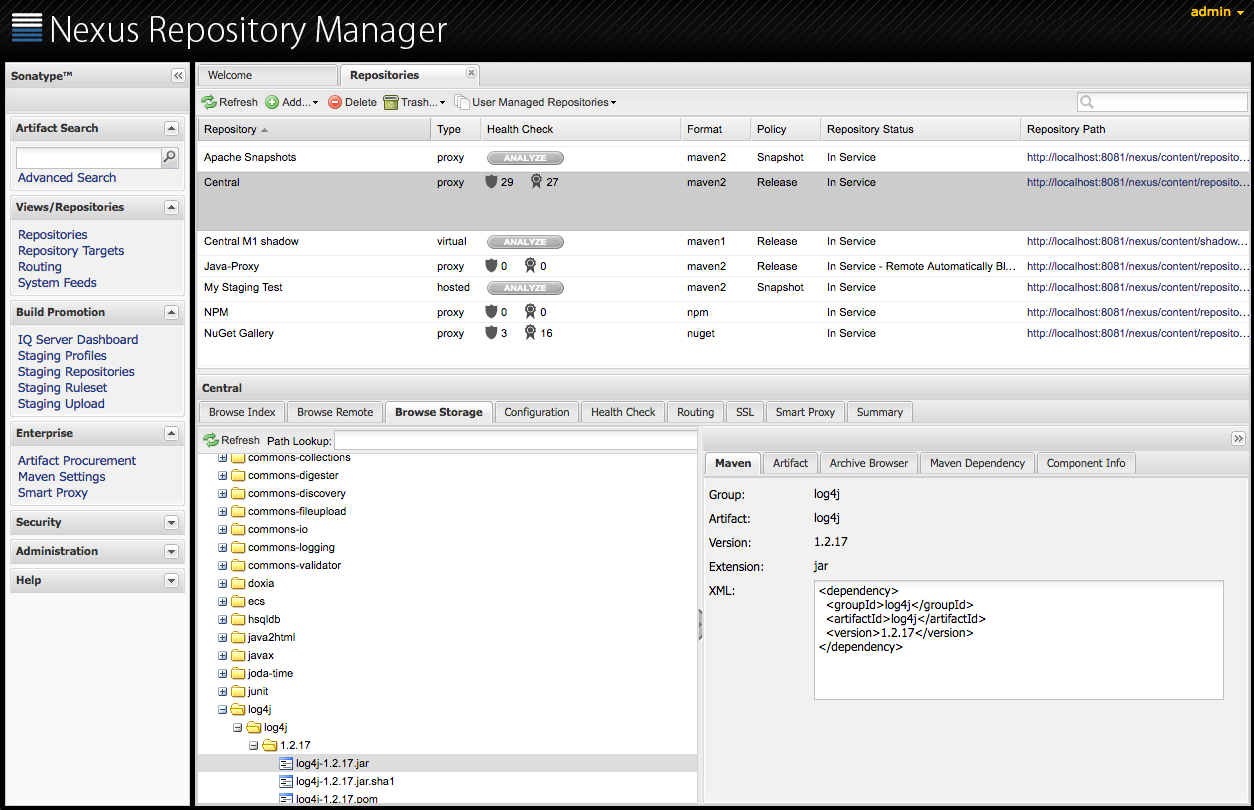Click the shield icon in NuGet Gallery row
This screenshot has width=1254, height=810.
[x=491, y=333]
